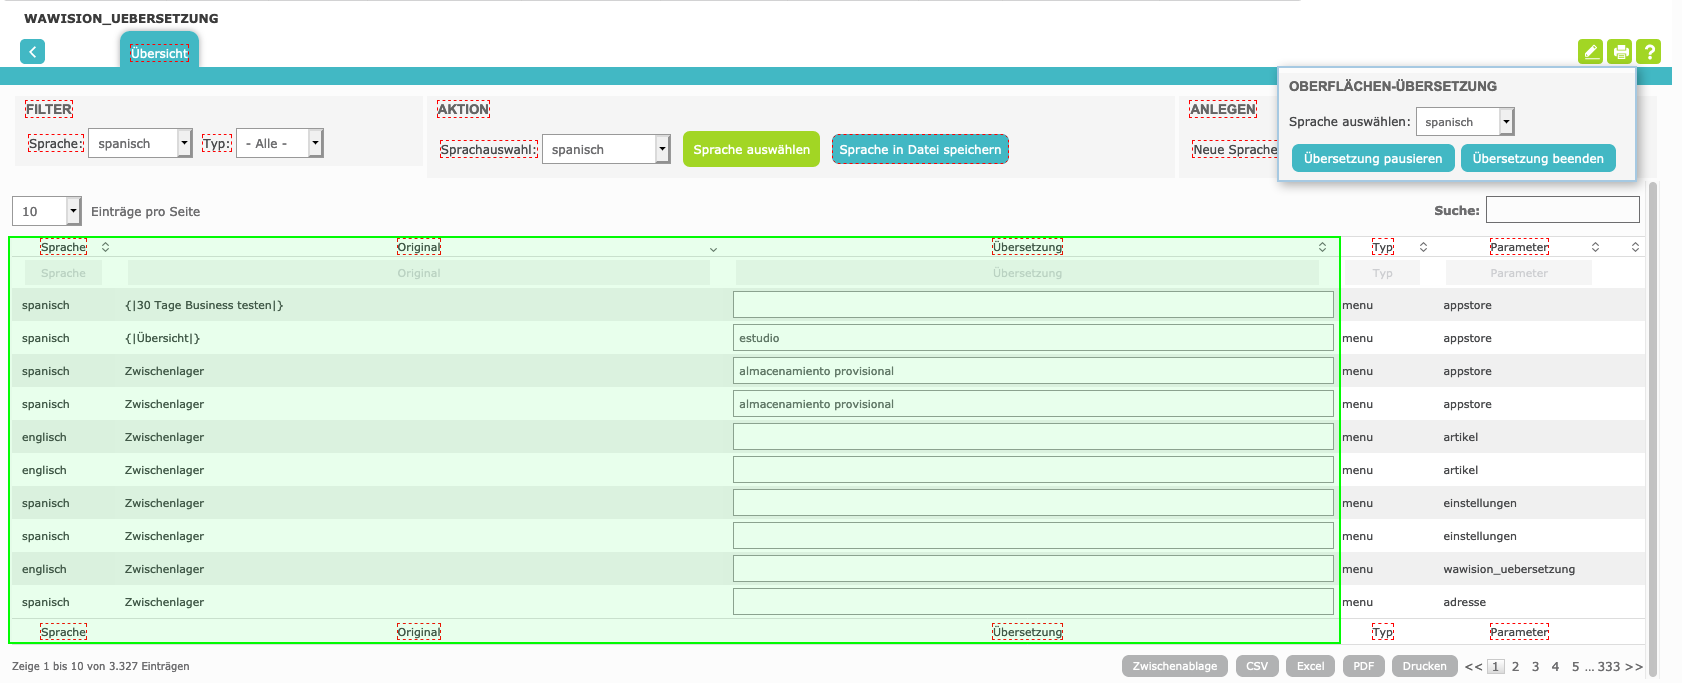This screenshot has width=1682, height=683.
Task: Open help with the question mark icon
Action: point(1649,52)
